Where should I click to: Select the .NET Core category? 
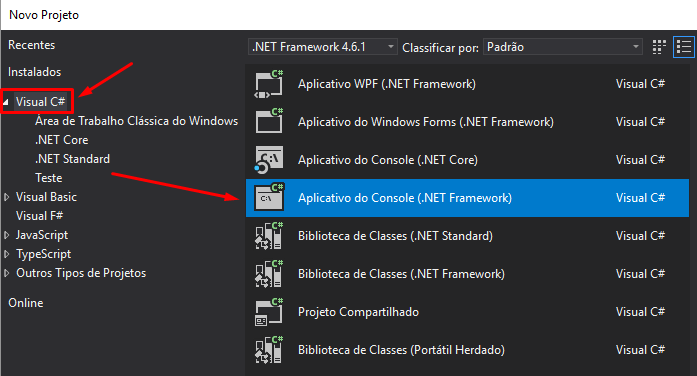[x=61, y=140]
